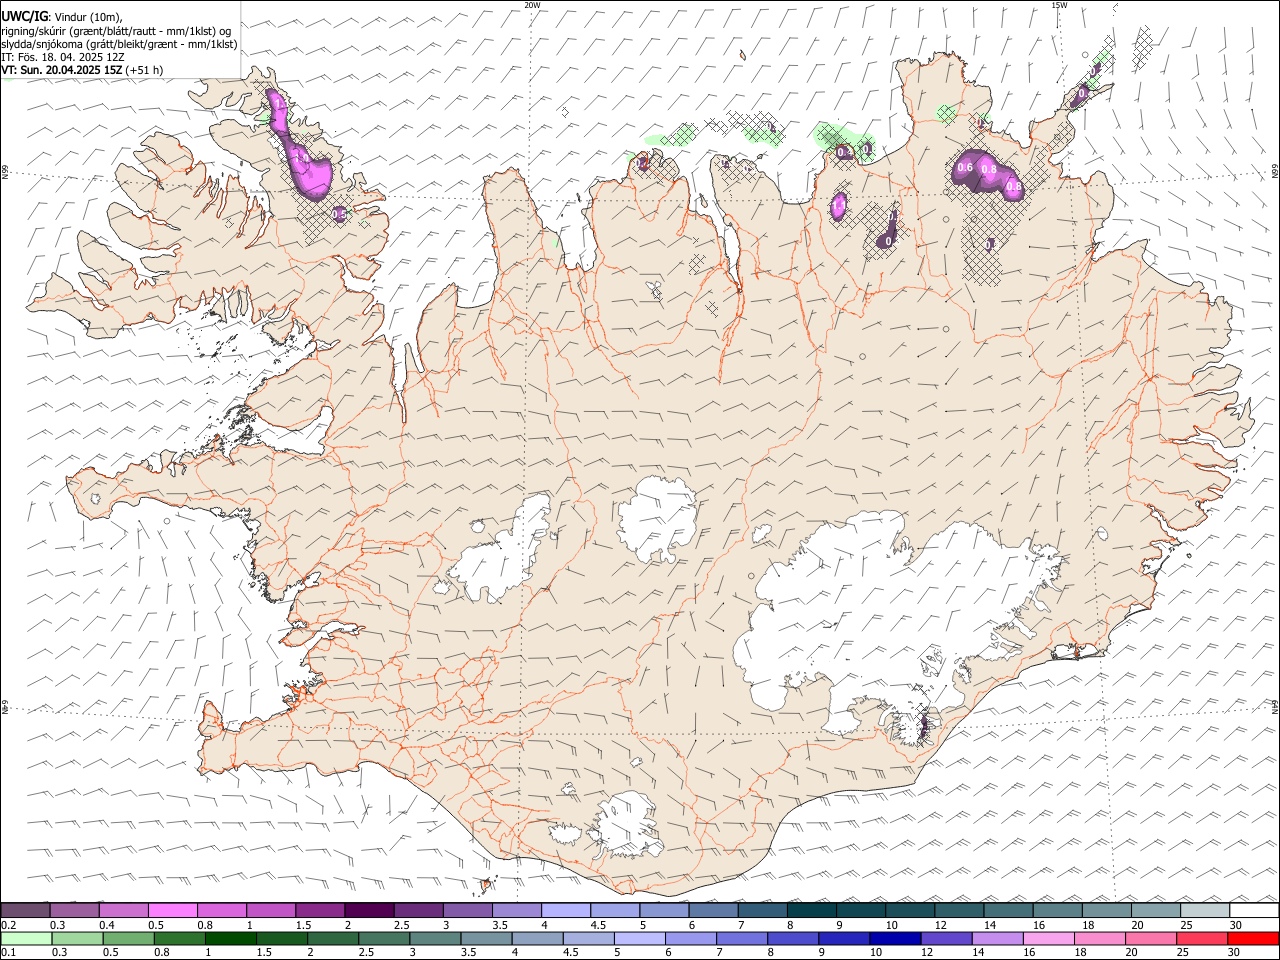Pick the darkest purple snow swatch between 2 and 2.5
This screenshot has width=1280, height=960.
pyautogui.click(x=369, y=911)
